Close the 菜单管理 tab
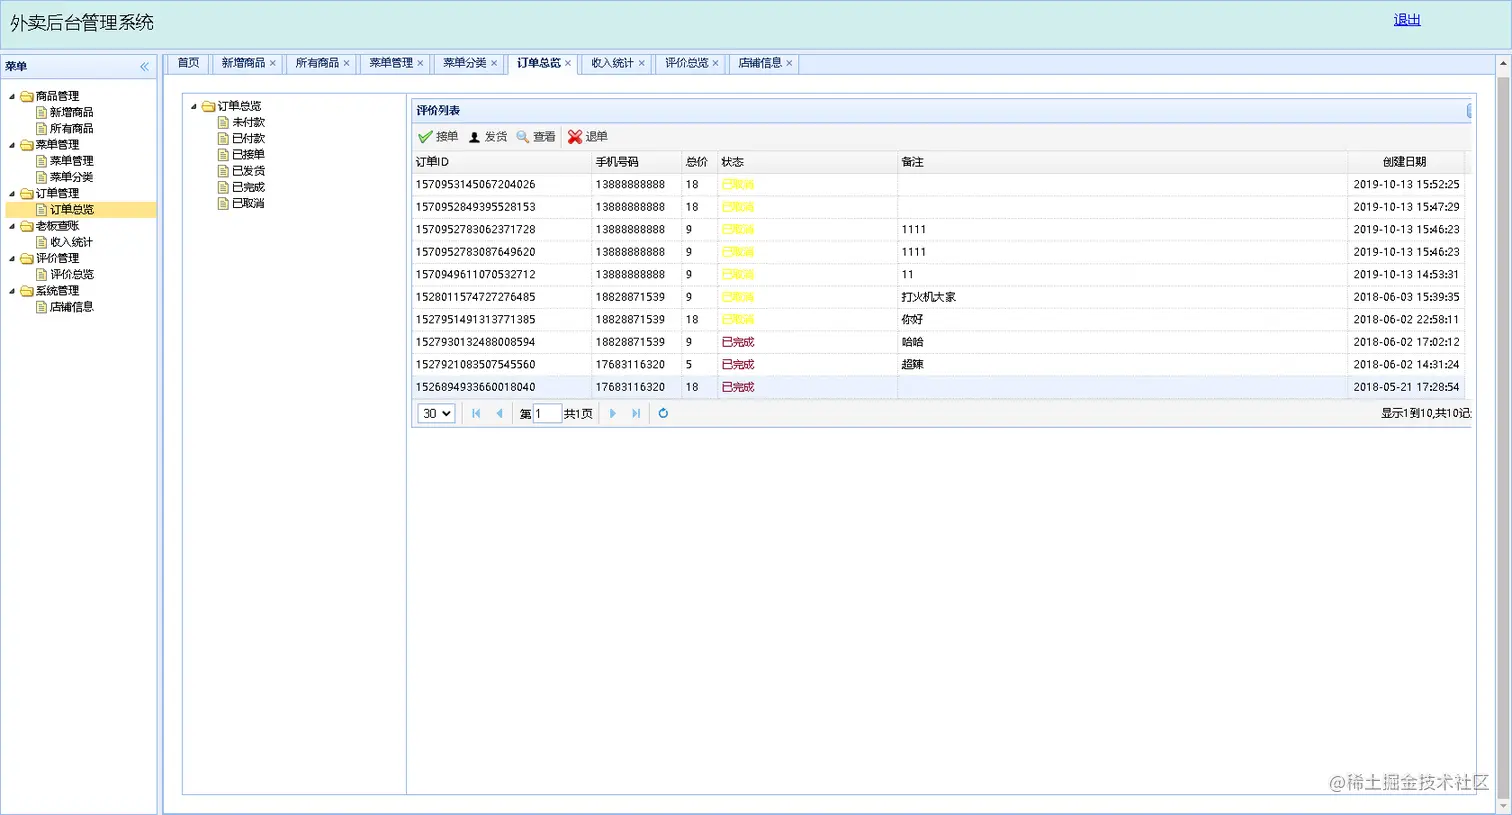The width and height of the screenshot is (1512, 815). click(x=420, y=63)
